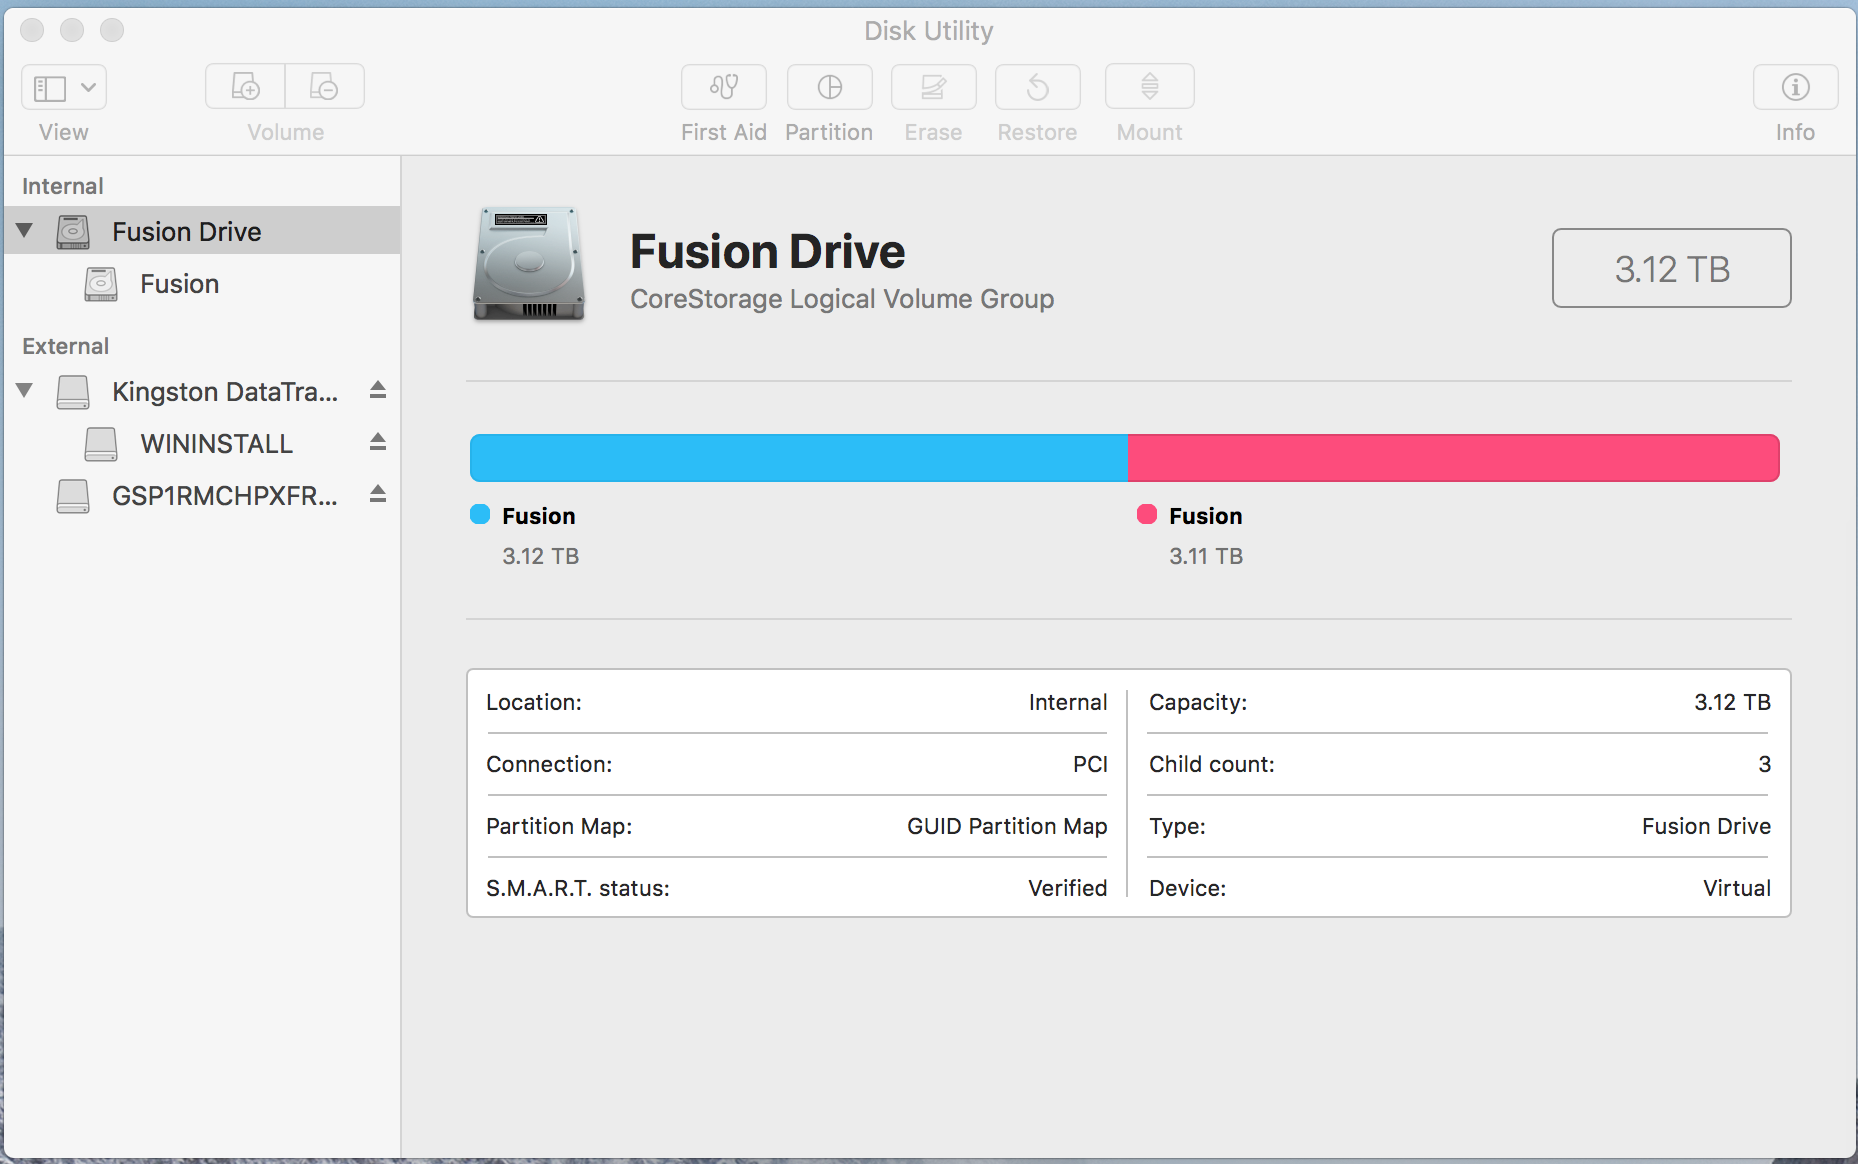Click the pink Fusion 3.11 TB size
This screenshot has height=1164, width=1858.
tap(1206, 556)
